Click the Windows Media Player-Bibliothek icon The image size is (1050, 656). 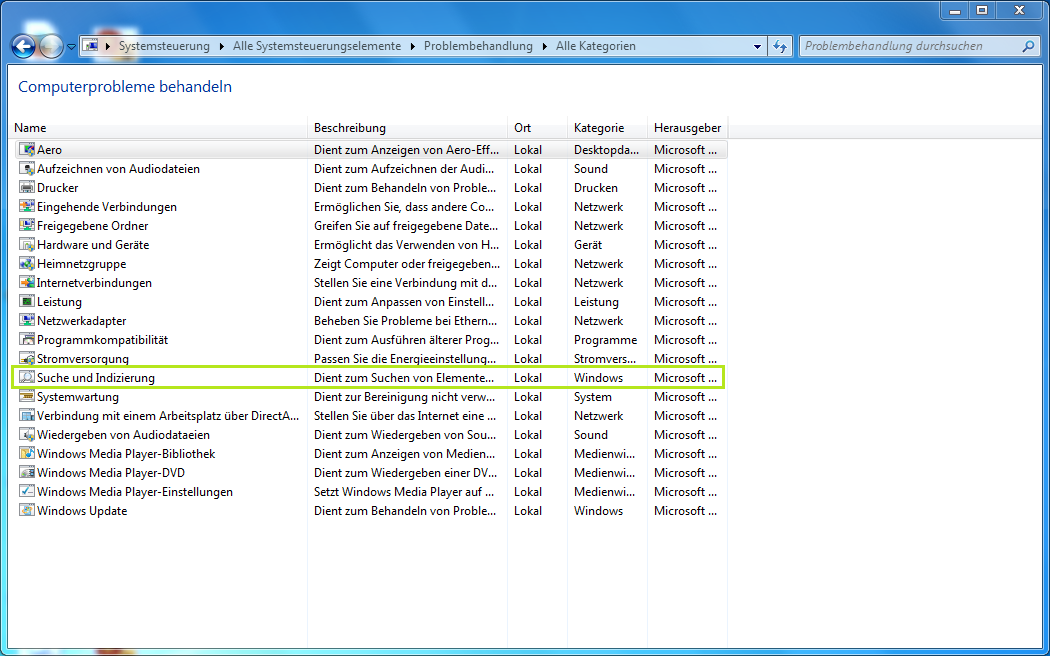point(27,453)
